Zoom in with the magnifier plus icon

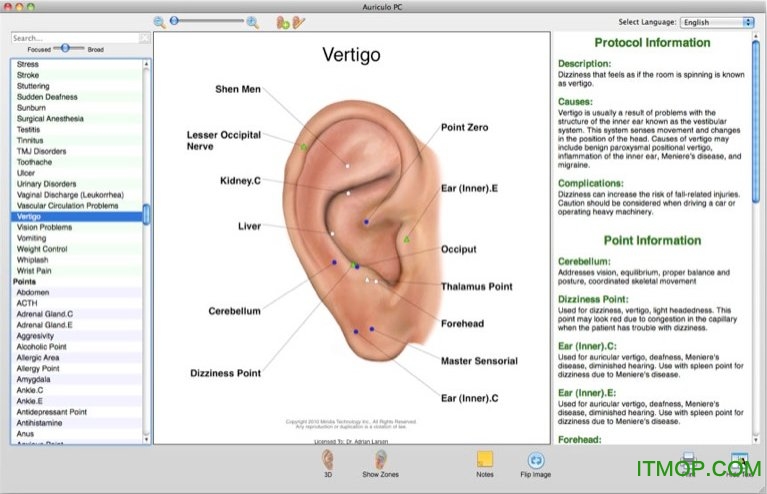[252, 22]
